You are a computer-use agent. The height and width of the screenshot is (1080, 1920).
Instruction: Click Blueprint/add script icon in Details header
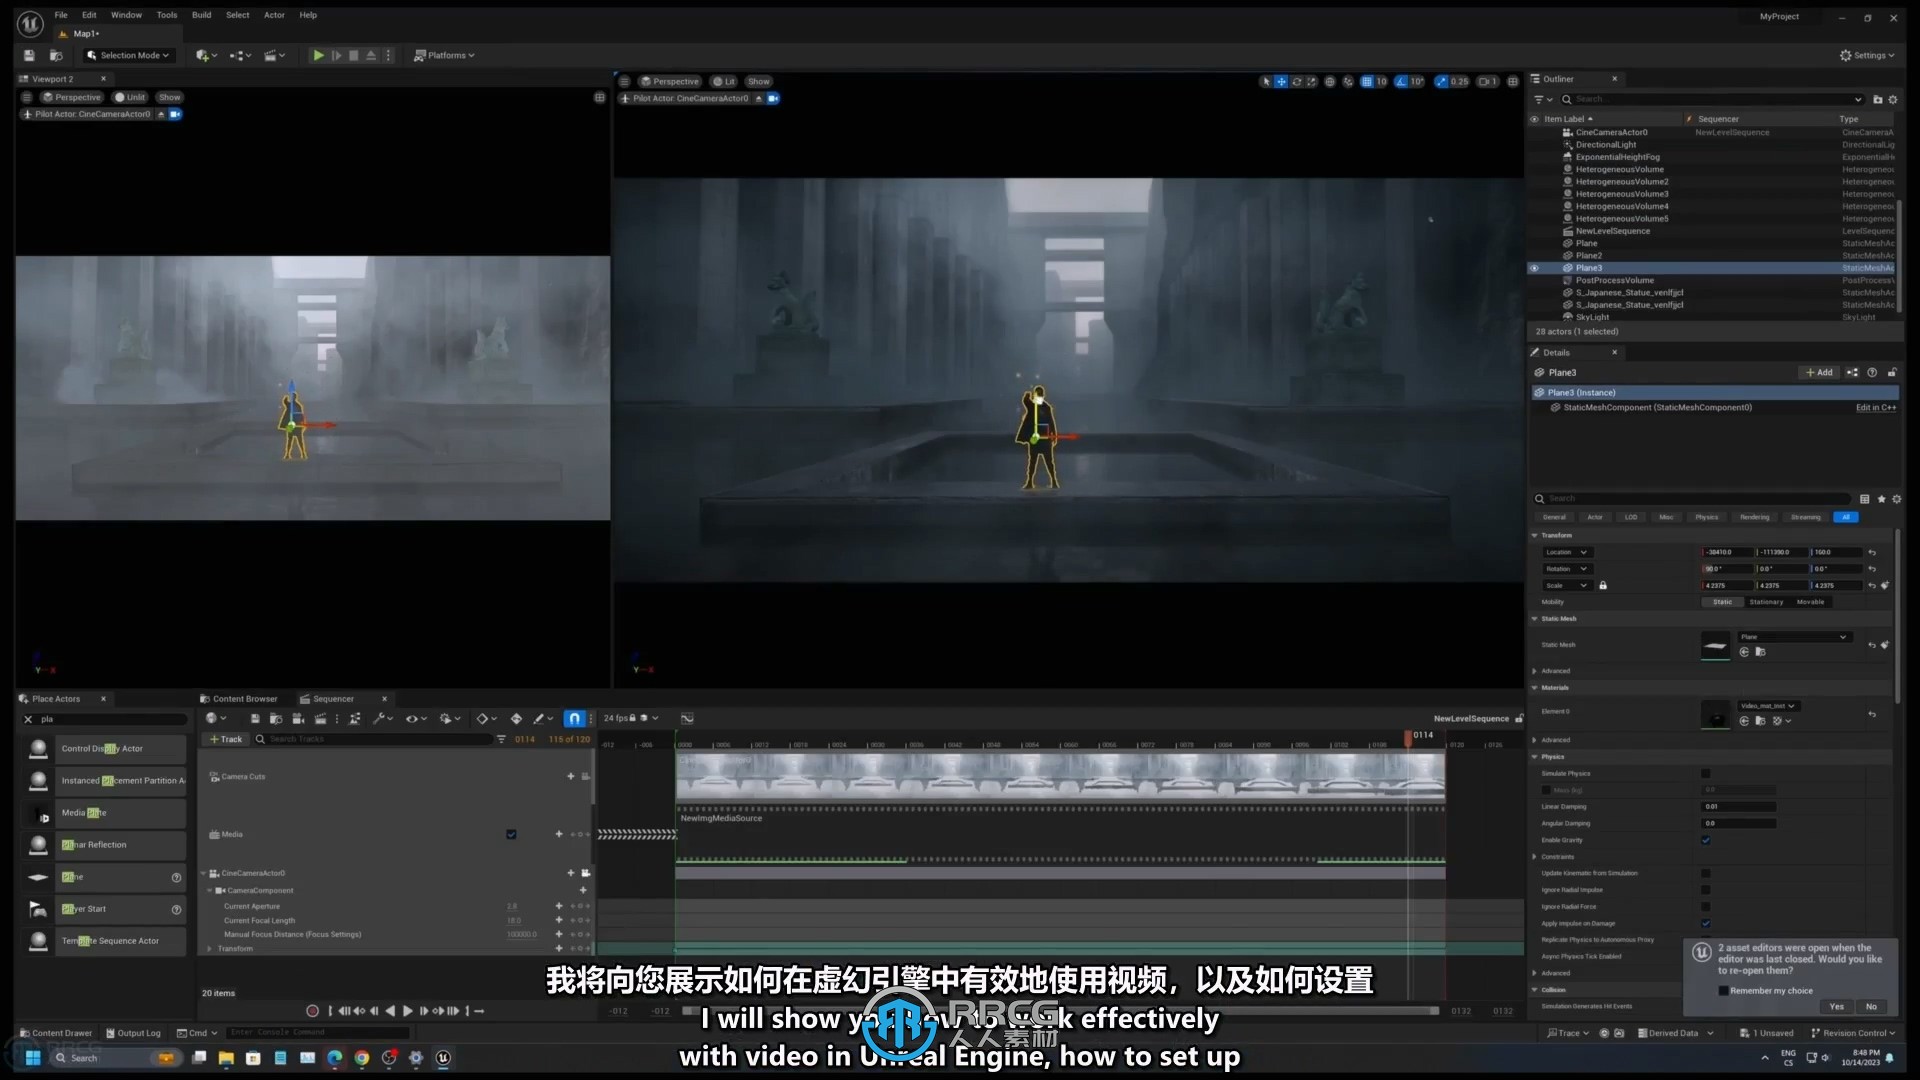click(x=1852, y=372)
